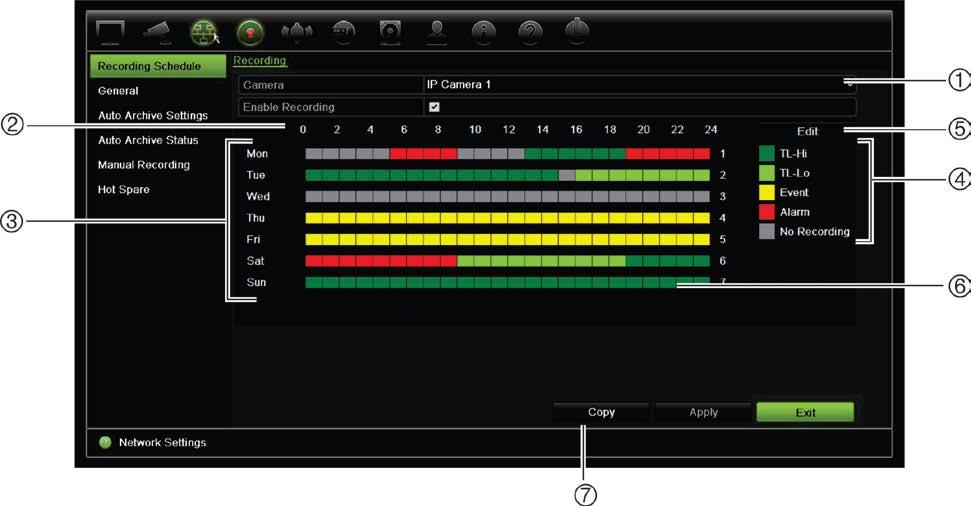Image resolution: width=971 pixels, height=506 pixels.
Task: Open the Display Settings monitor icon
Action: tap(110, 33)
